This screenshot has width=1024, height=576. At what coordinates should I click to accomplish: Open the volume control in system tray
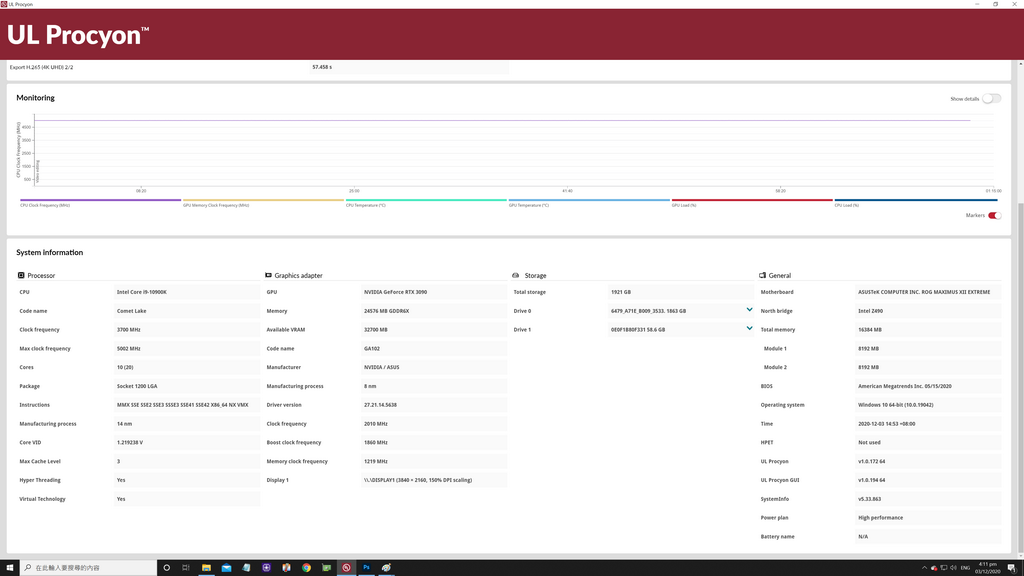953,568
